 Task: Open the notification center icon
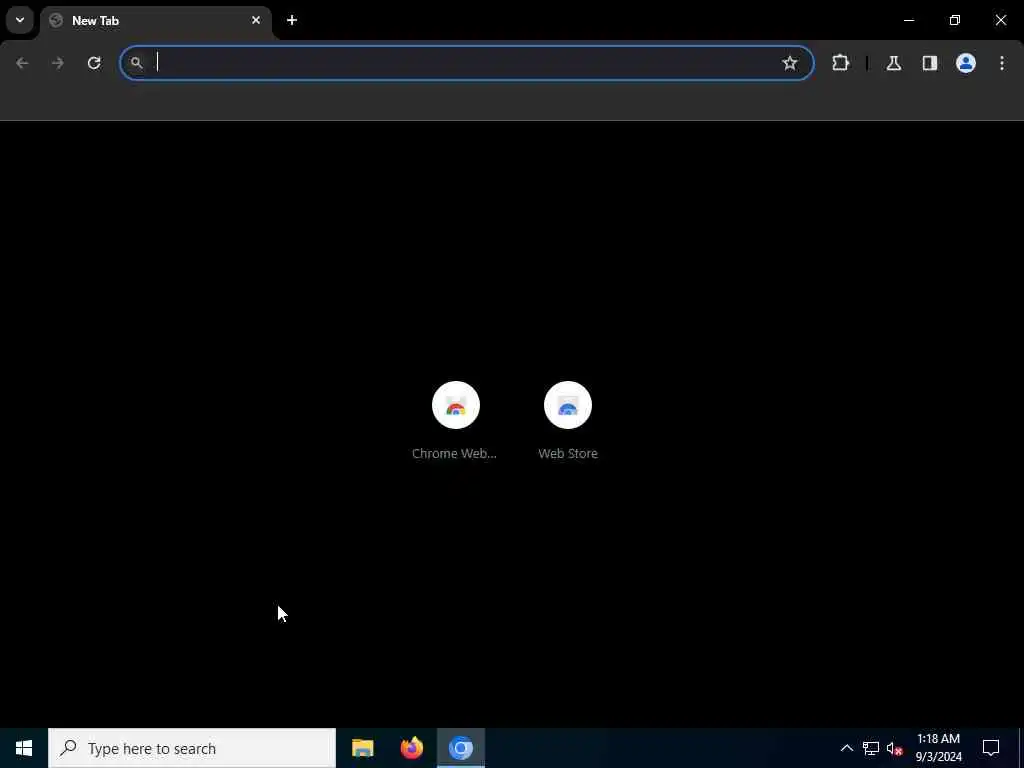pyautogui.click(x=991, y=748)
